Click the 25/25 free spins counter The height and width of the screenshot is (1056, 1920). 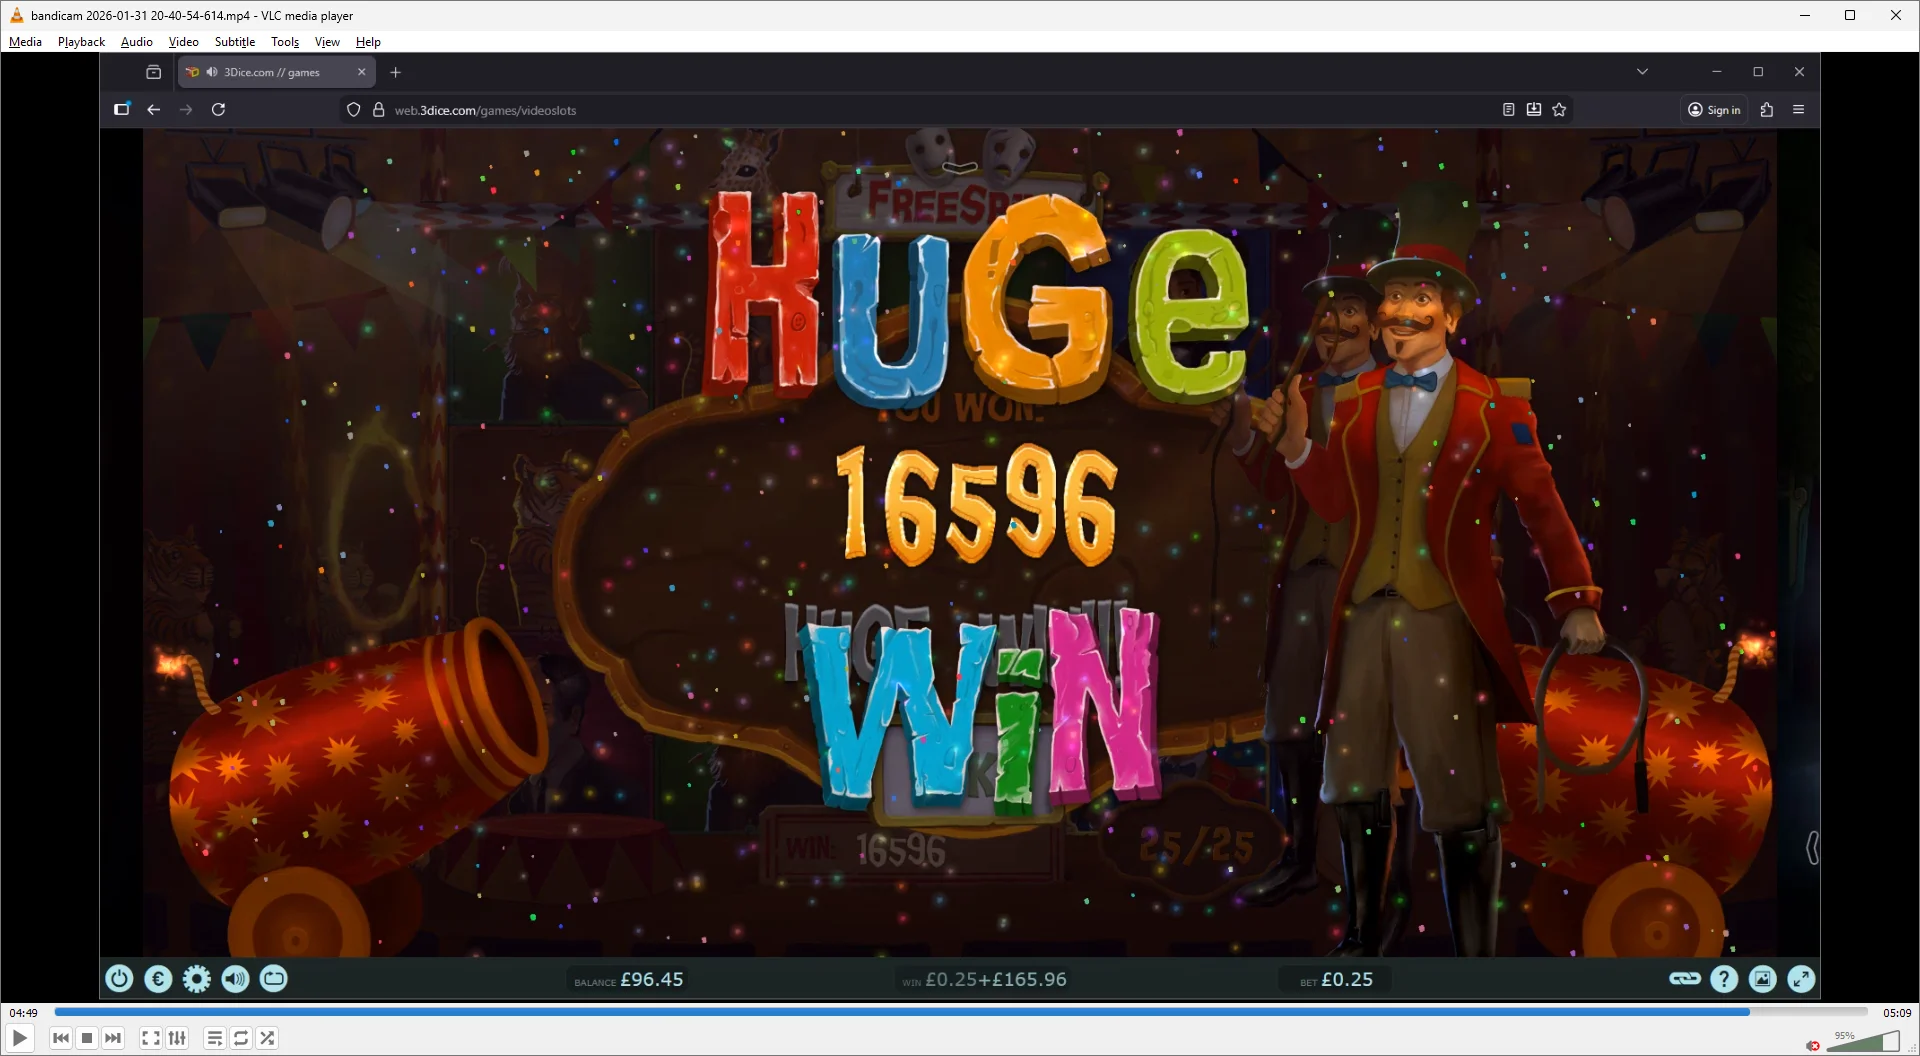point(1196,847)
